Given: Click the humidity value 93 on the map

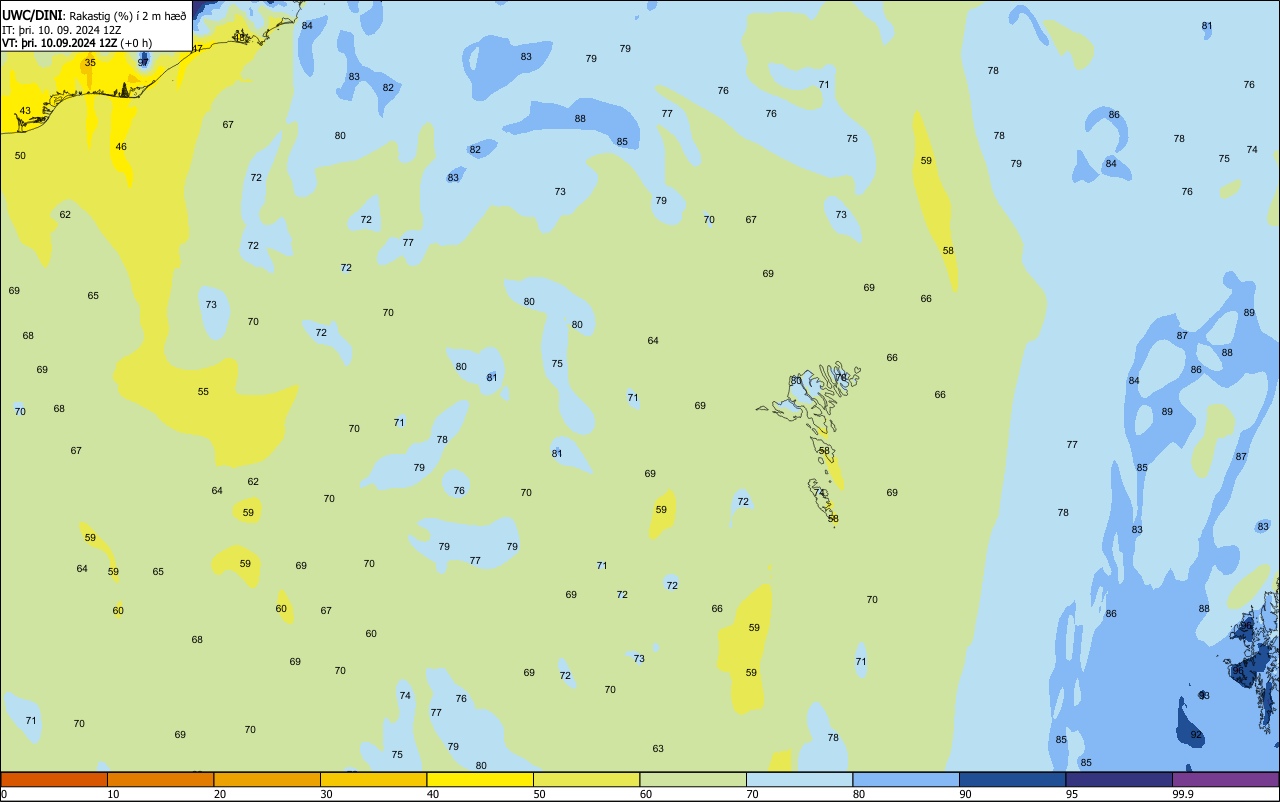Looking at the screenshot, I should (x=1204, y=696).
